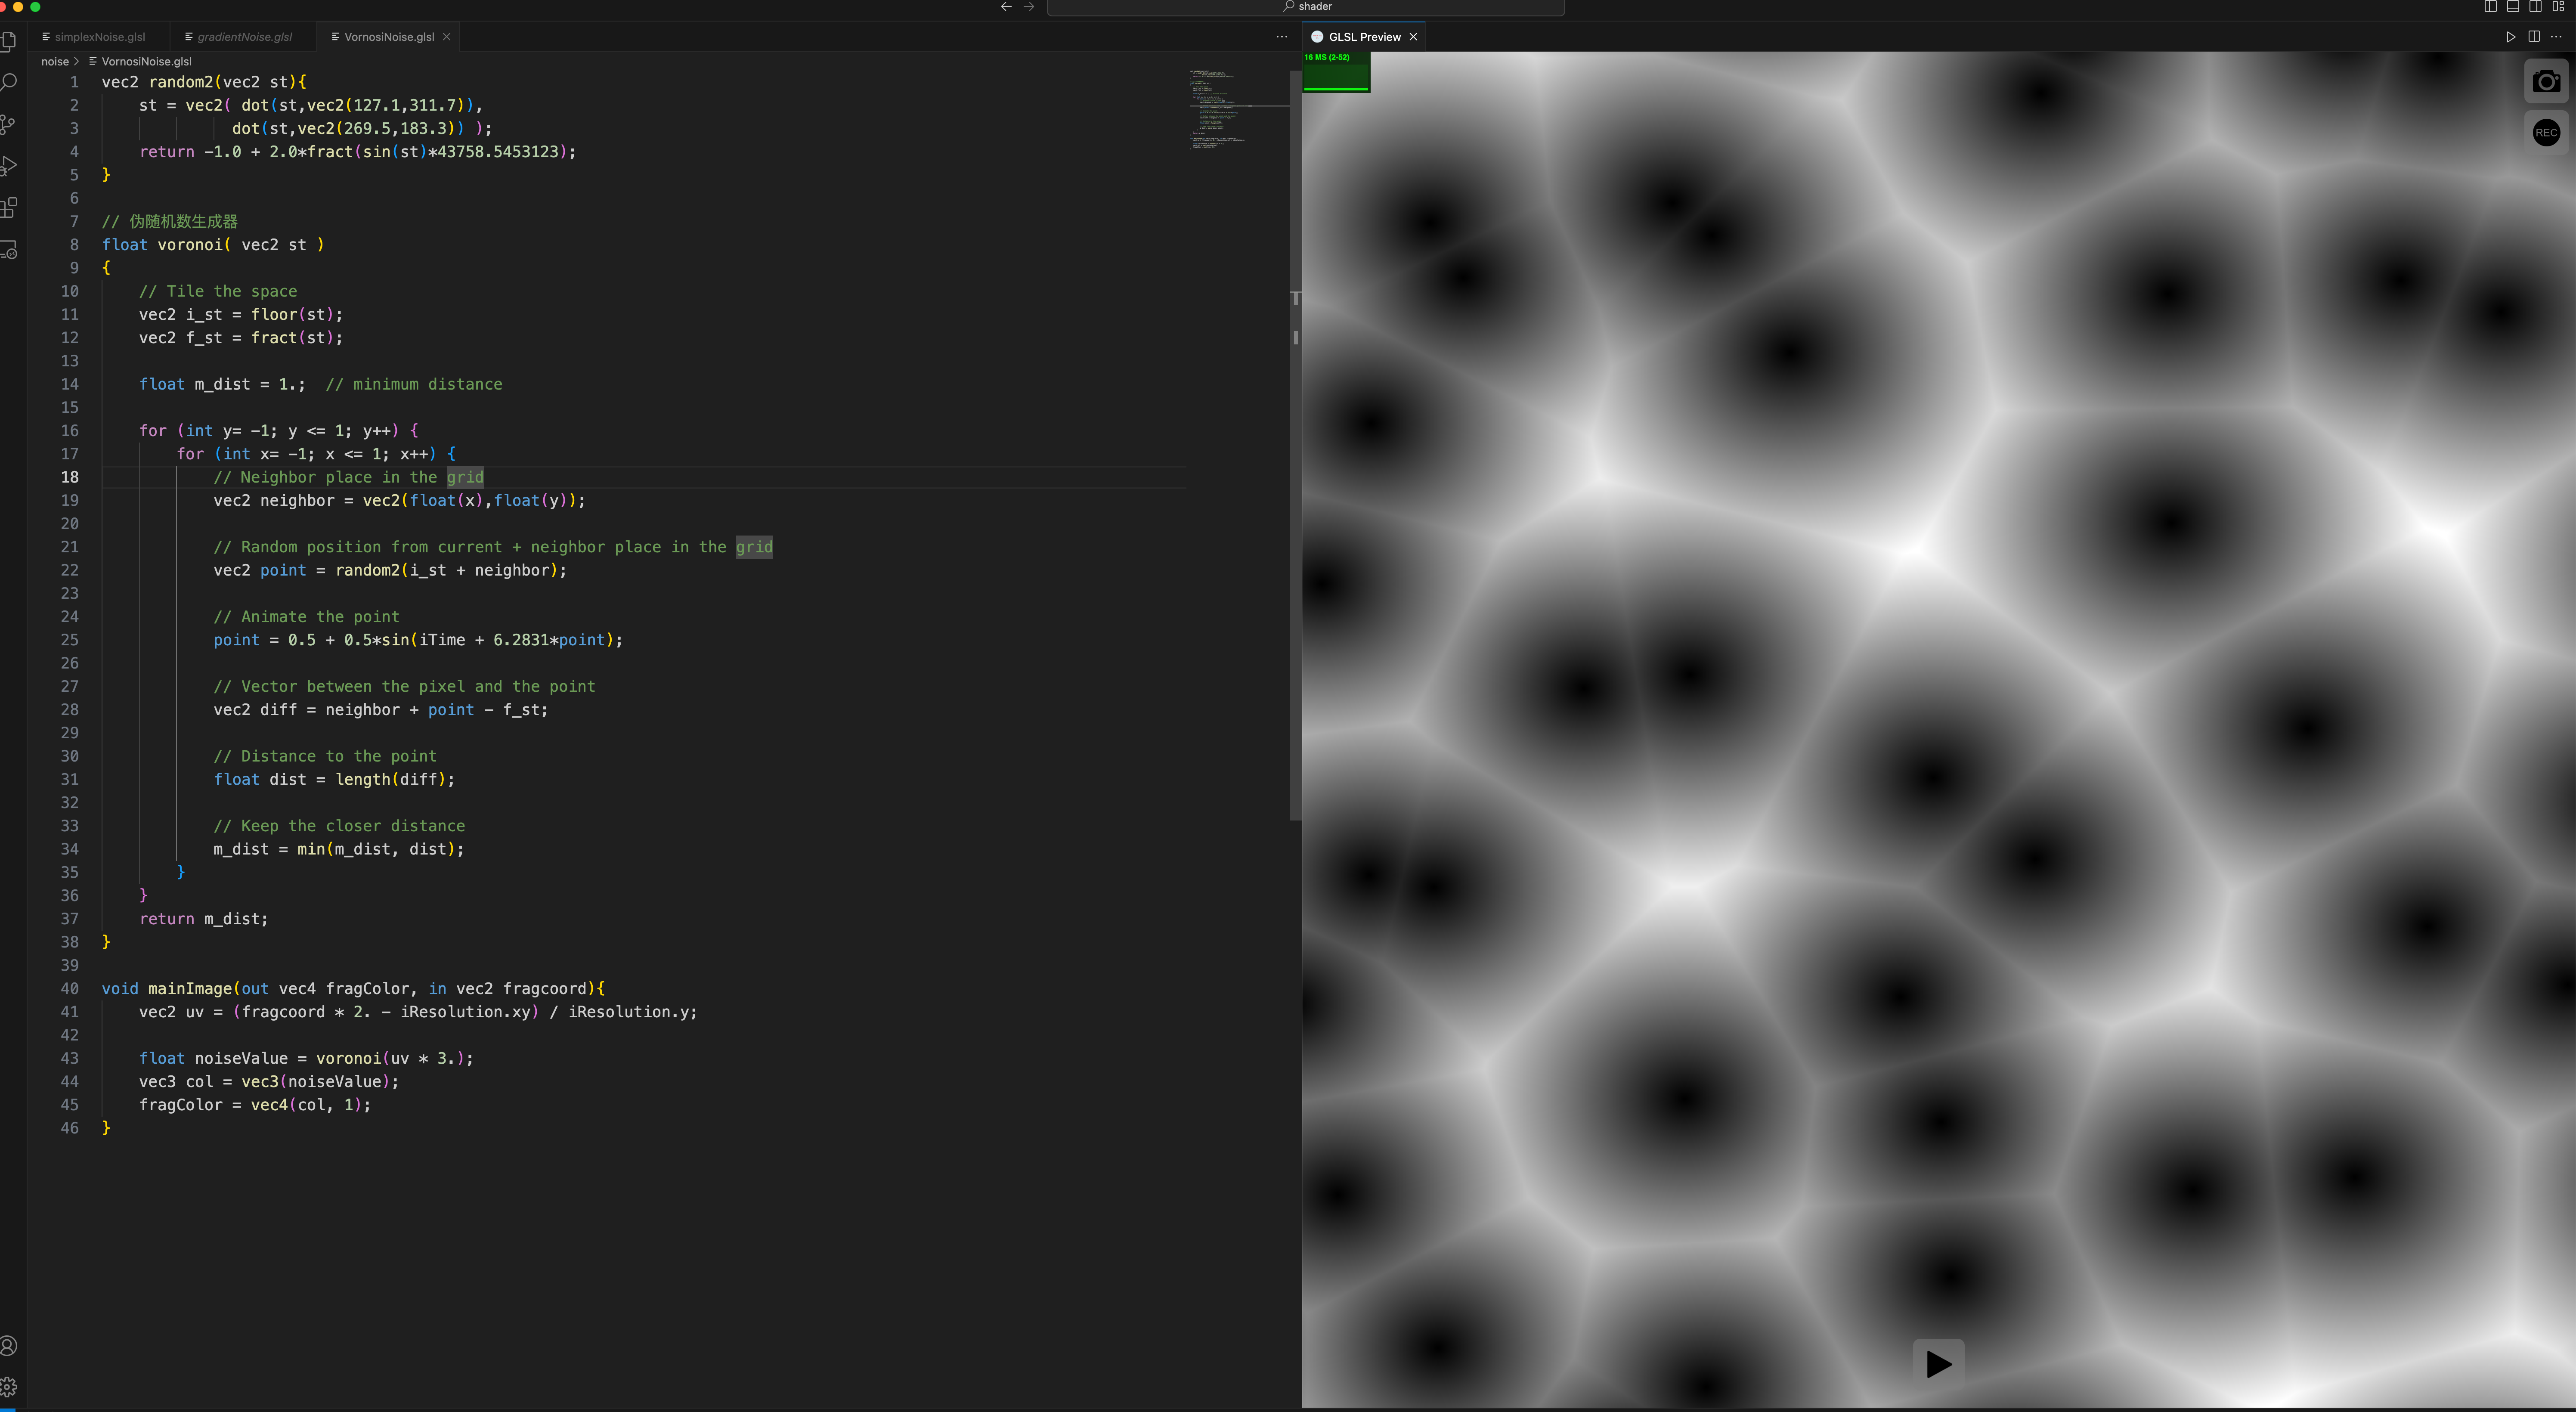The height and width of the screenshot is (1412, 2576).
Task: Close the GLSL Preview tab
Action: point(1413,37)
